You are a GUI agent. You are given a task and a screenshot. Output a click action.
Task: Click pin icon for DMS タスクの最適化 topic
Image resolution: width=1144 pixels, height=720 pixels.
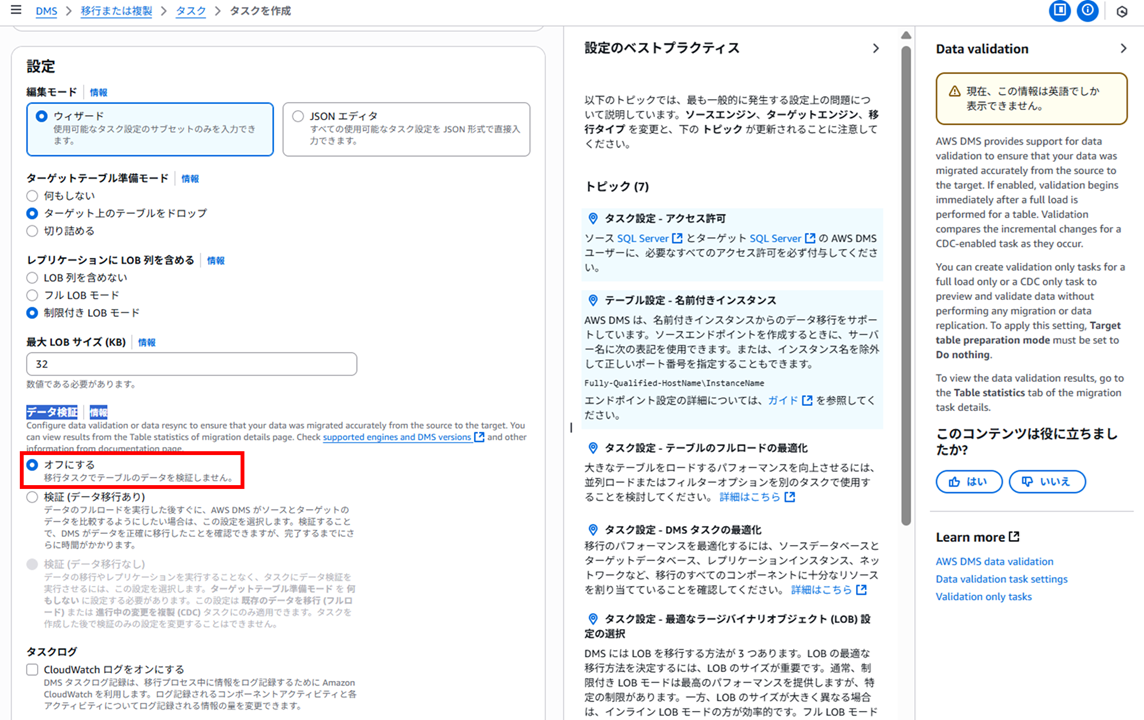(593, 530)
